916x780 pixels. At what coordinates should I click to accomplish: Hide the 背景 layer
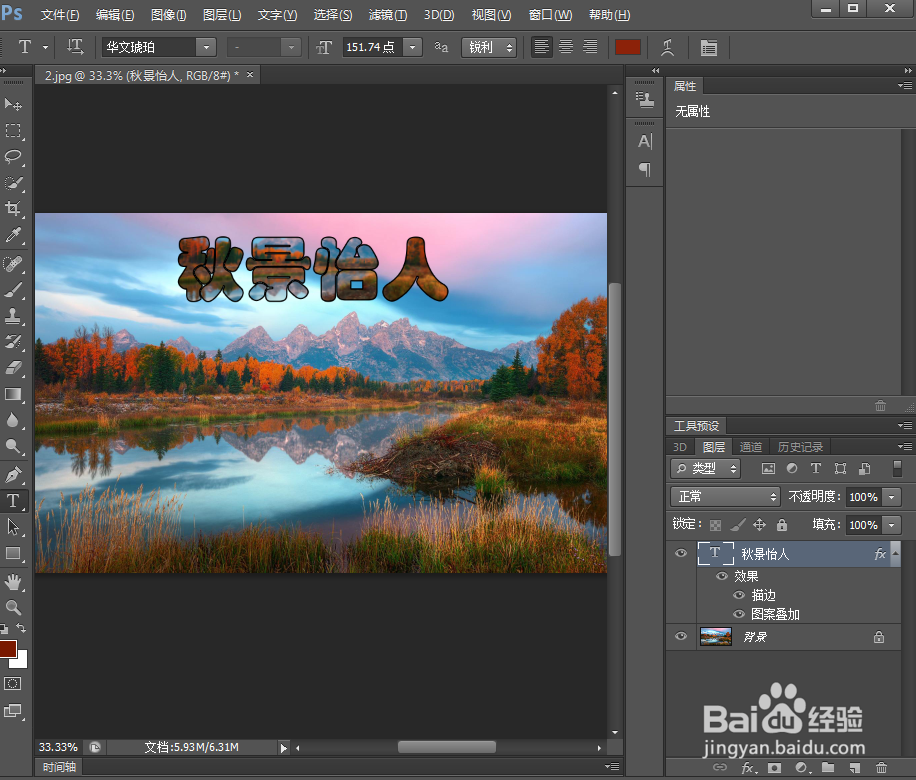681,636
